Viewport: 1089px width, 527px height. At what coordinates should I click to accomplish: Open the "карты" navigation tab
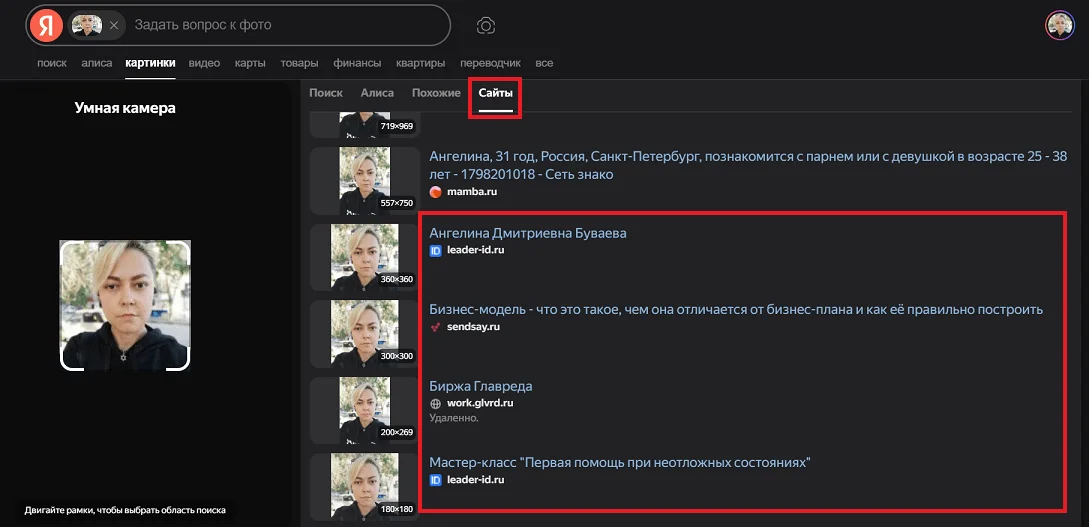(x=250, y=63)
